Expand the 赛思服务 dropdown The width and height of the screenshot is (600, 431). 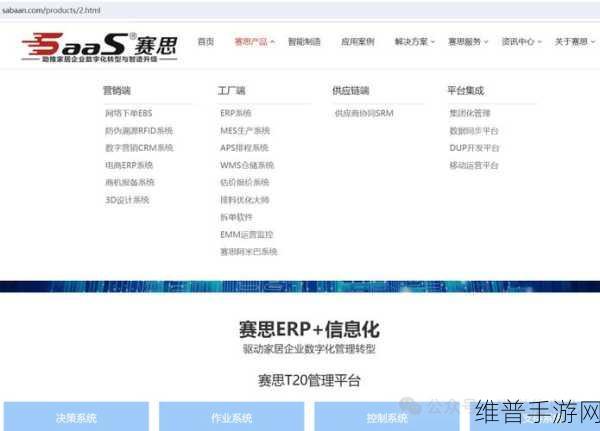point(468,41)
